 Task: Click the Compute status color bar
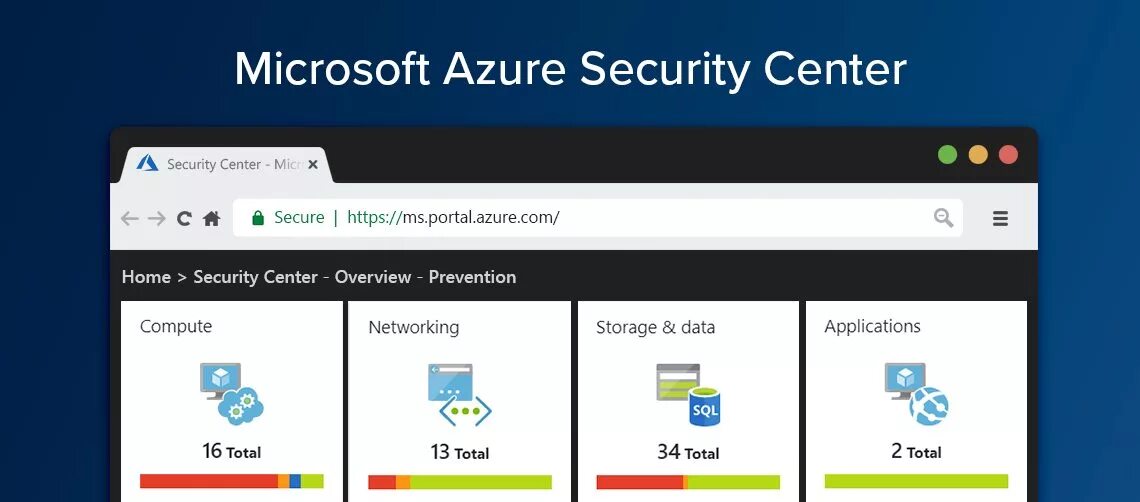point(231,481)
